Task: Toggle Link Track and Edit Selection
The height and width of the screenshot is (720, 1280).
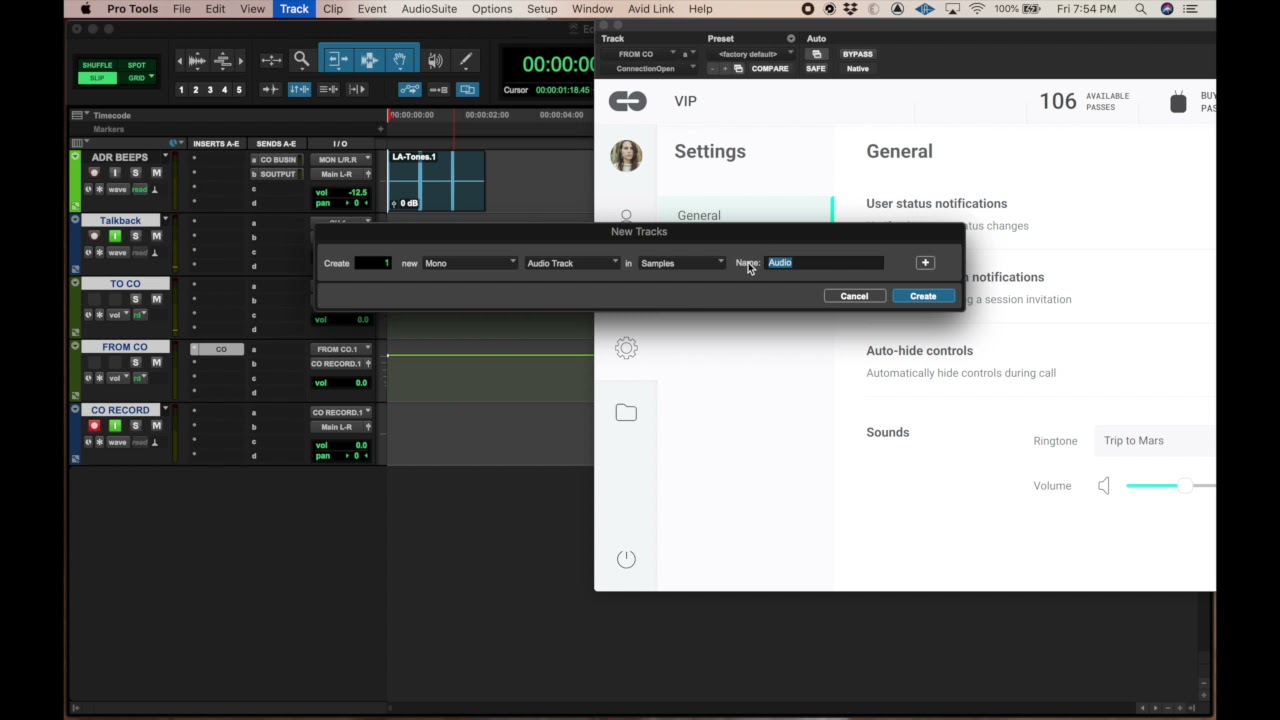Action: [328, 90]
